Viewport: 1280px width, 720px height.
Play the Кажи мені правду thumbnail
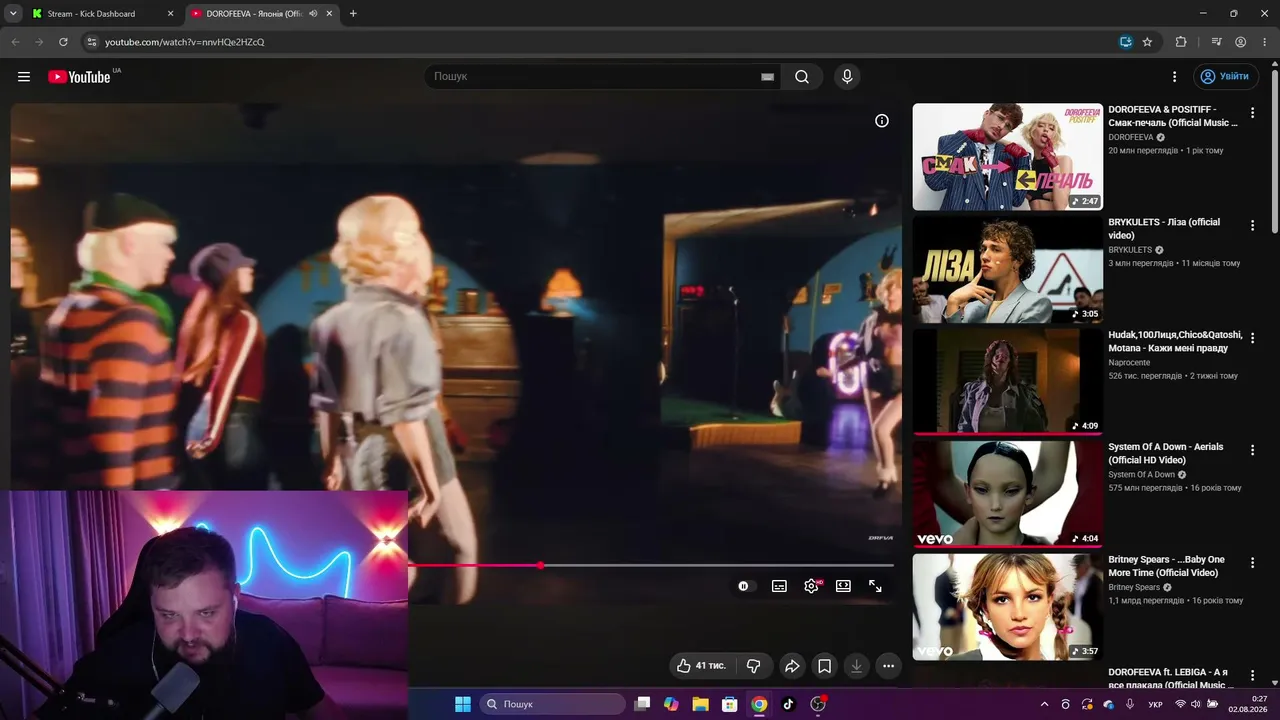(x=1007, y=382)
